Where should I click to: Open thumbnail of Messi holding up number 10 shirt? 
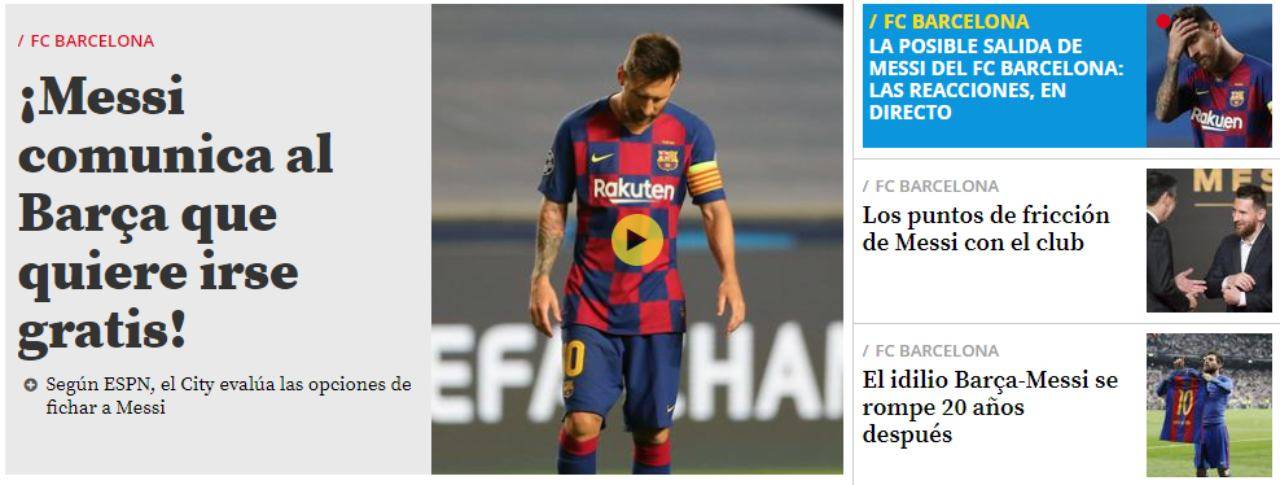coord(1209,404)
